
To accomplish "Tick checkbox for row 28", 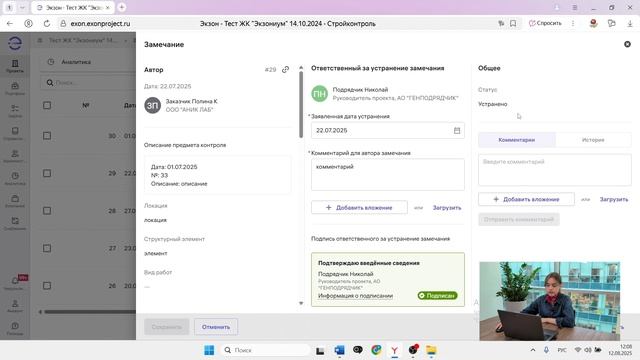I will (47, 211).
